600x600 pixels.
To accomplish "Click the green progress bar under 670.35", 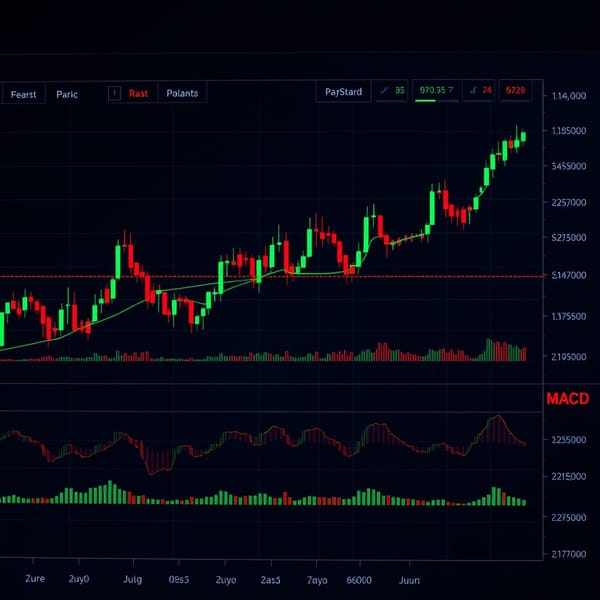I will coord(425,101).
